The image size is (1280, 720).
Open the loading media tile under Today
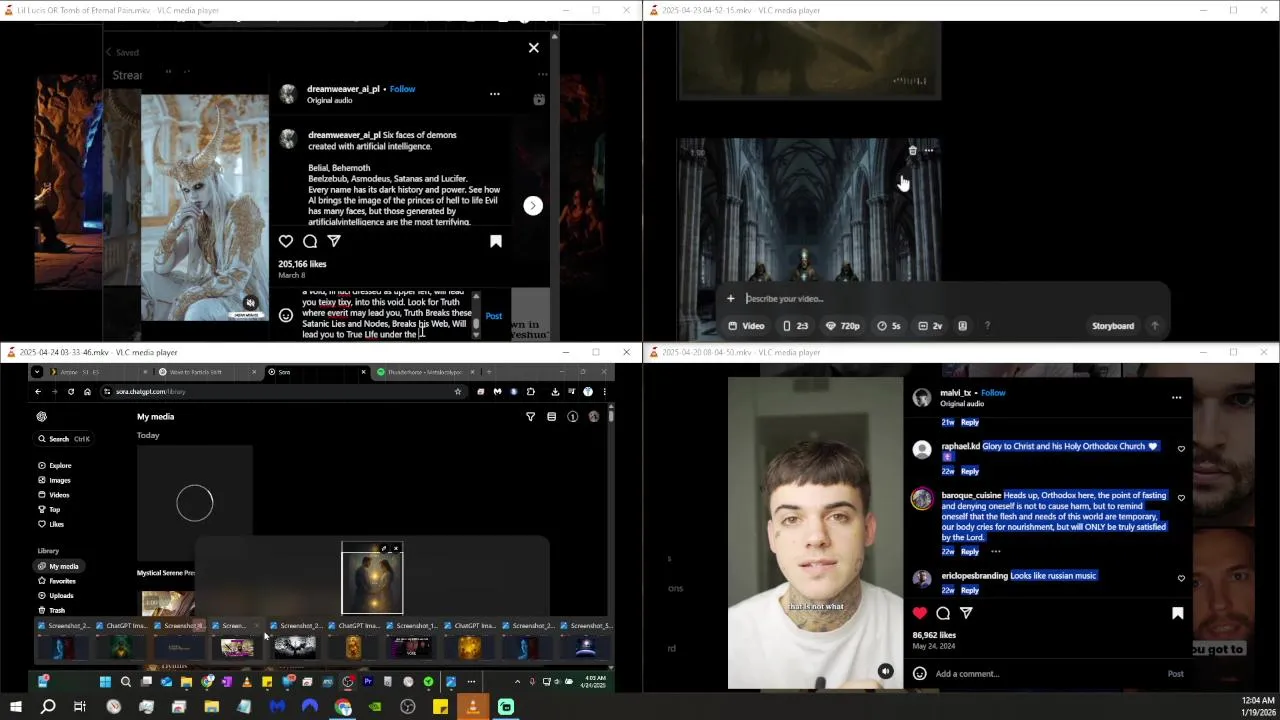point(195,502)
